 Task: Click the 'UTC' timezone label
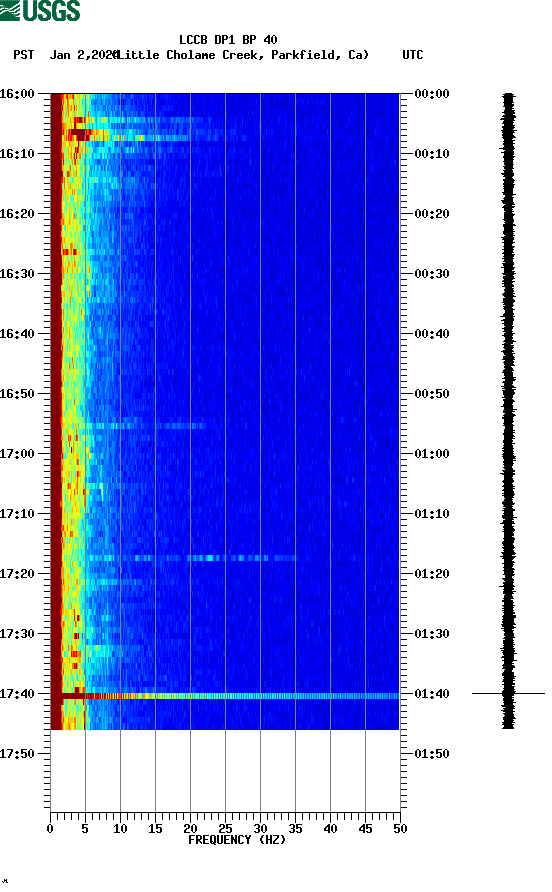pyautogui.click(x=413, y=55)
